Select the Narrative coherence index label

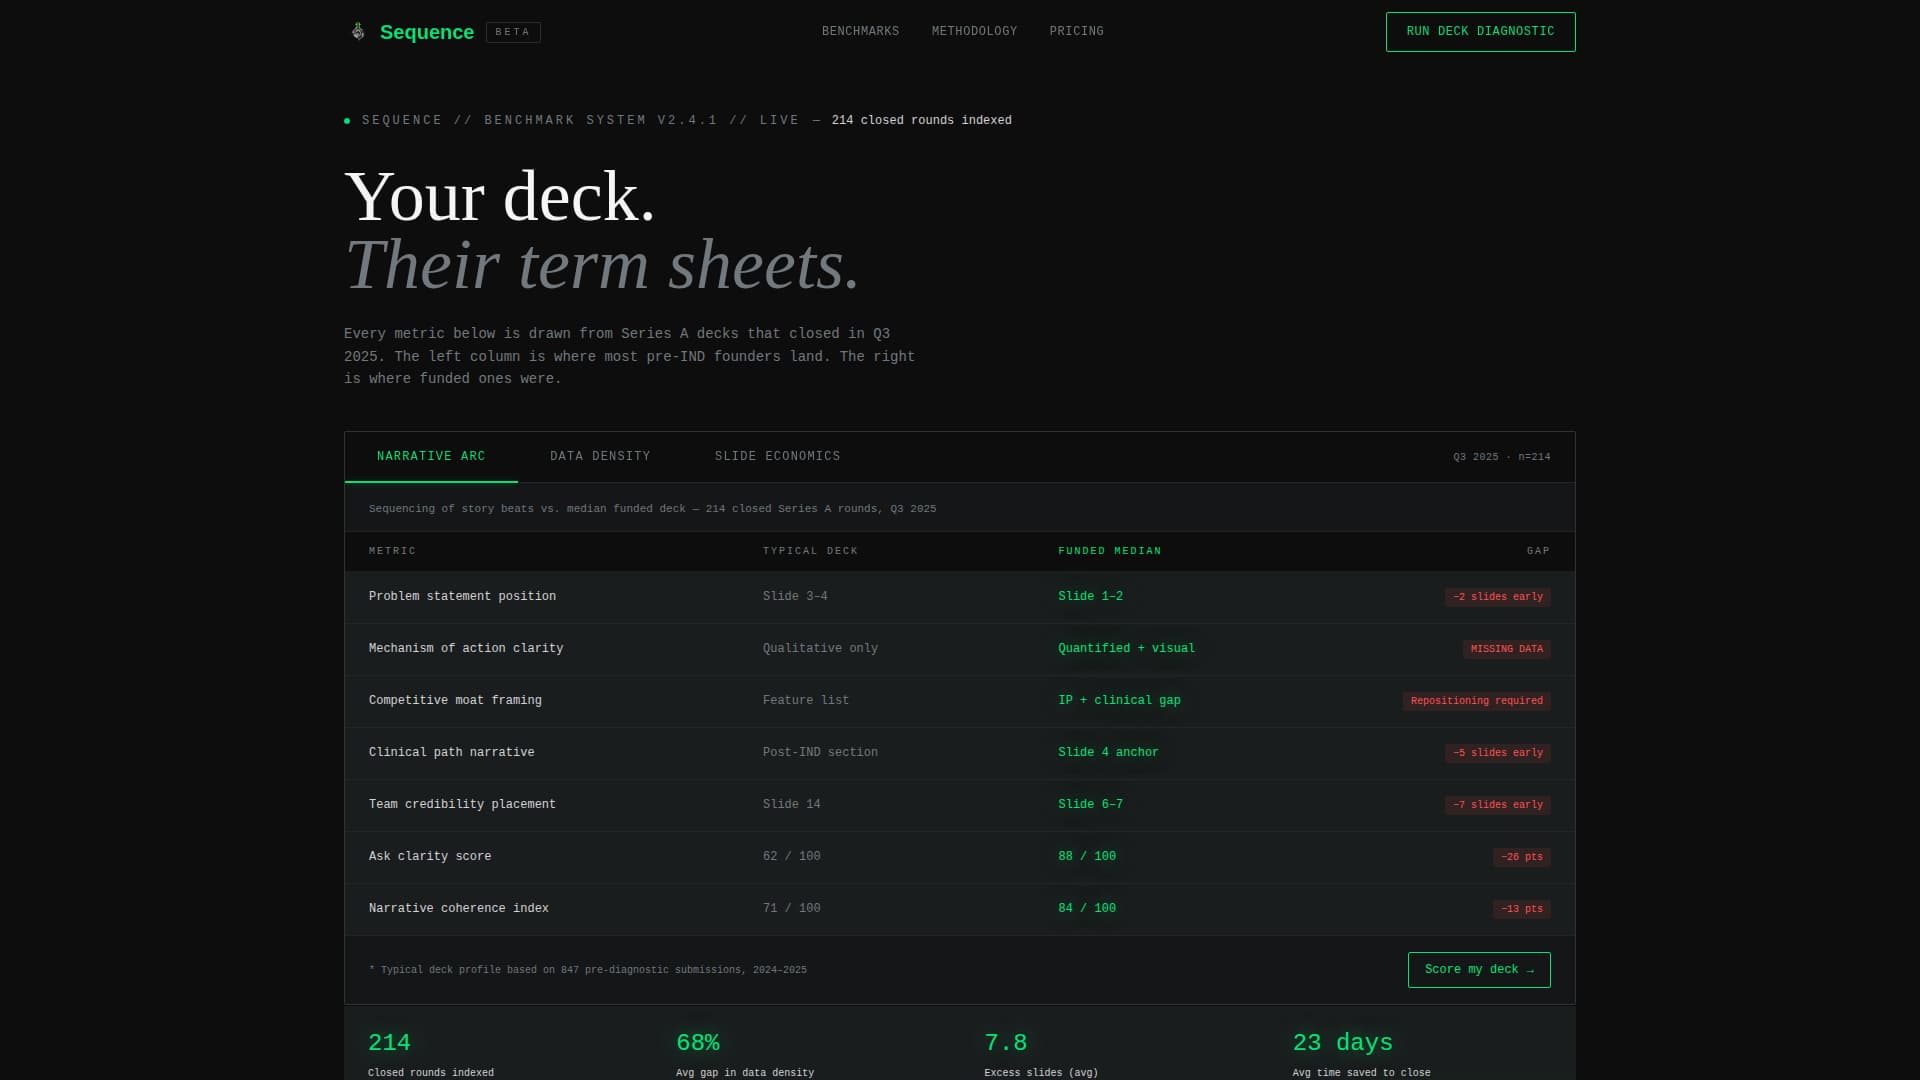click(459, 909)
